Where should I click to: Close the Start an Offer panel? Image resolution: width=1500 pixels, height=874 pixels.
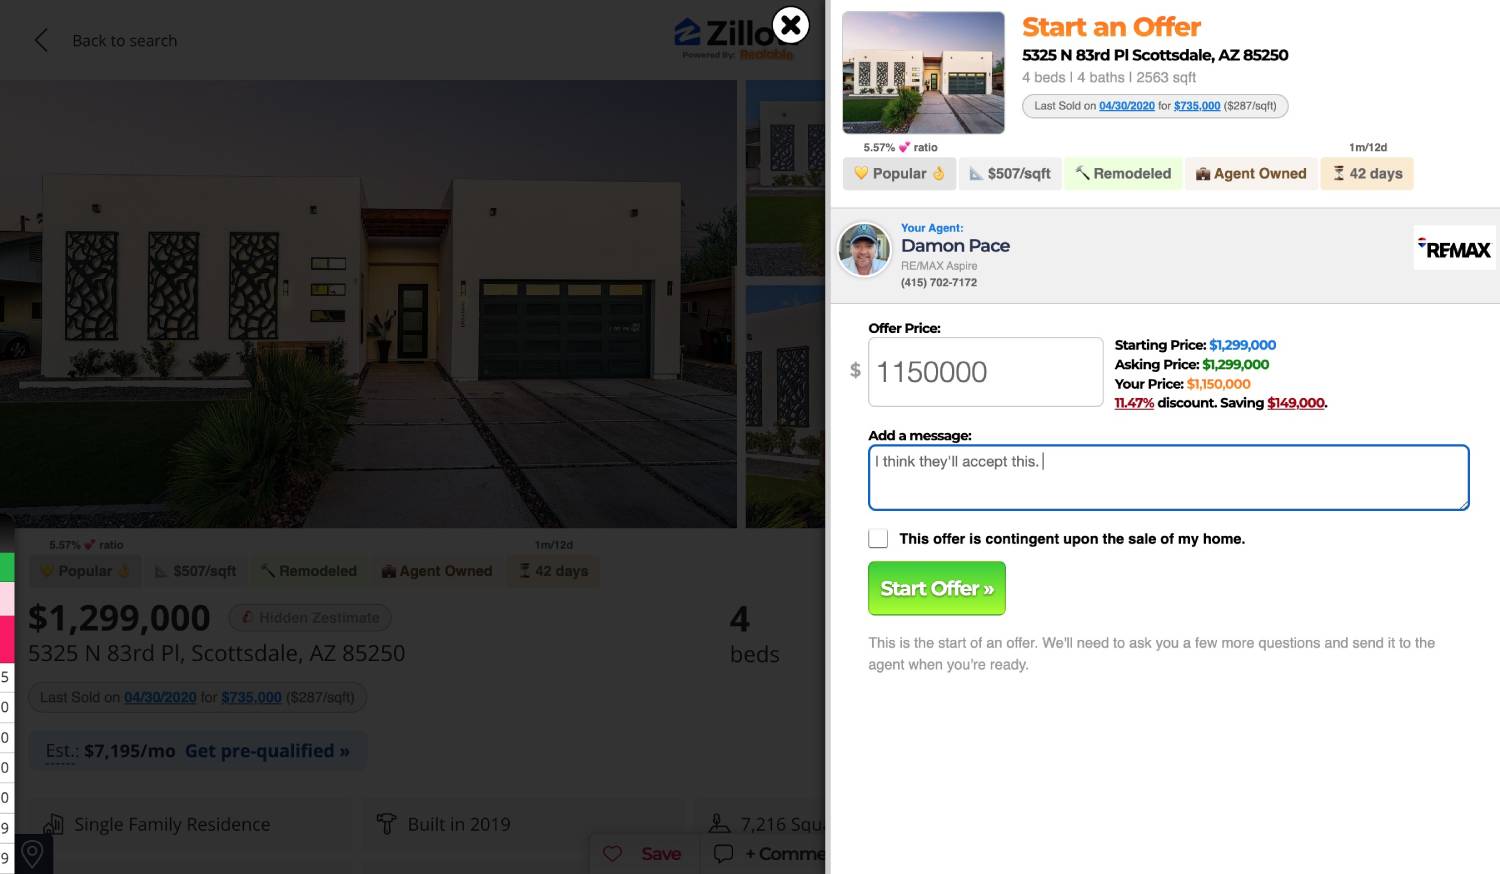[791, 25]
